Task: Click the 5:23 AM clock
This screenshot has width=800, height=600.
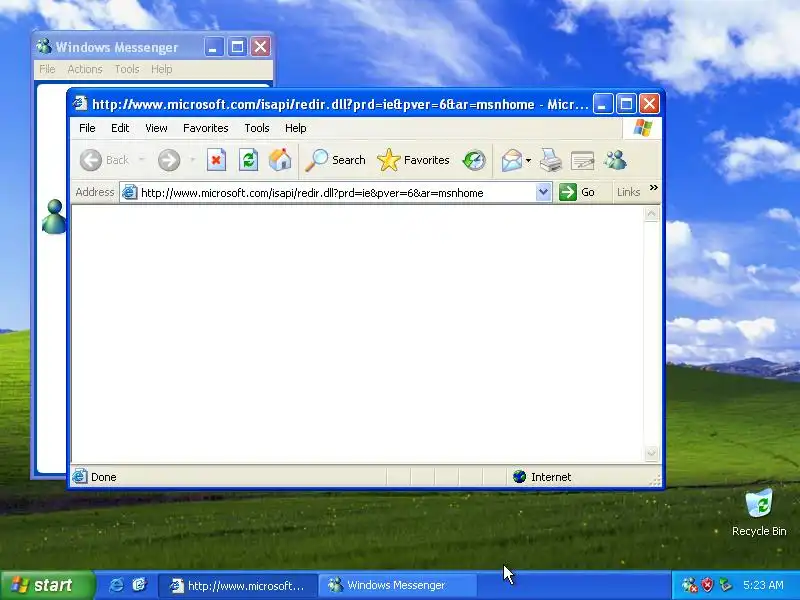Action: 763,585
